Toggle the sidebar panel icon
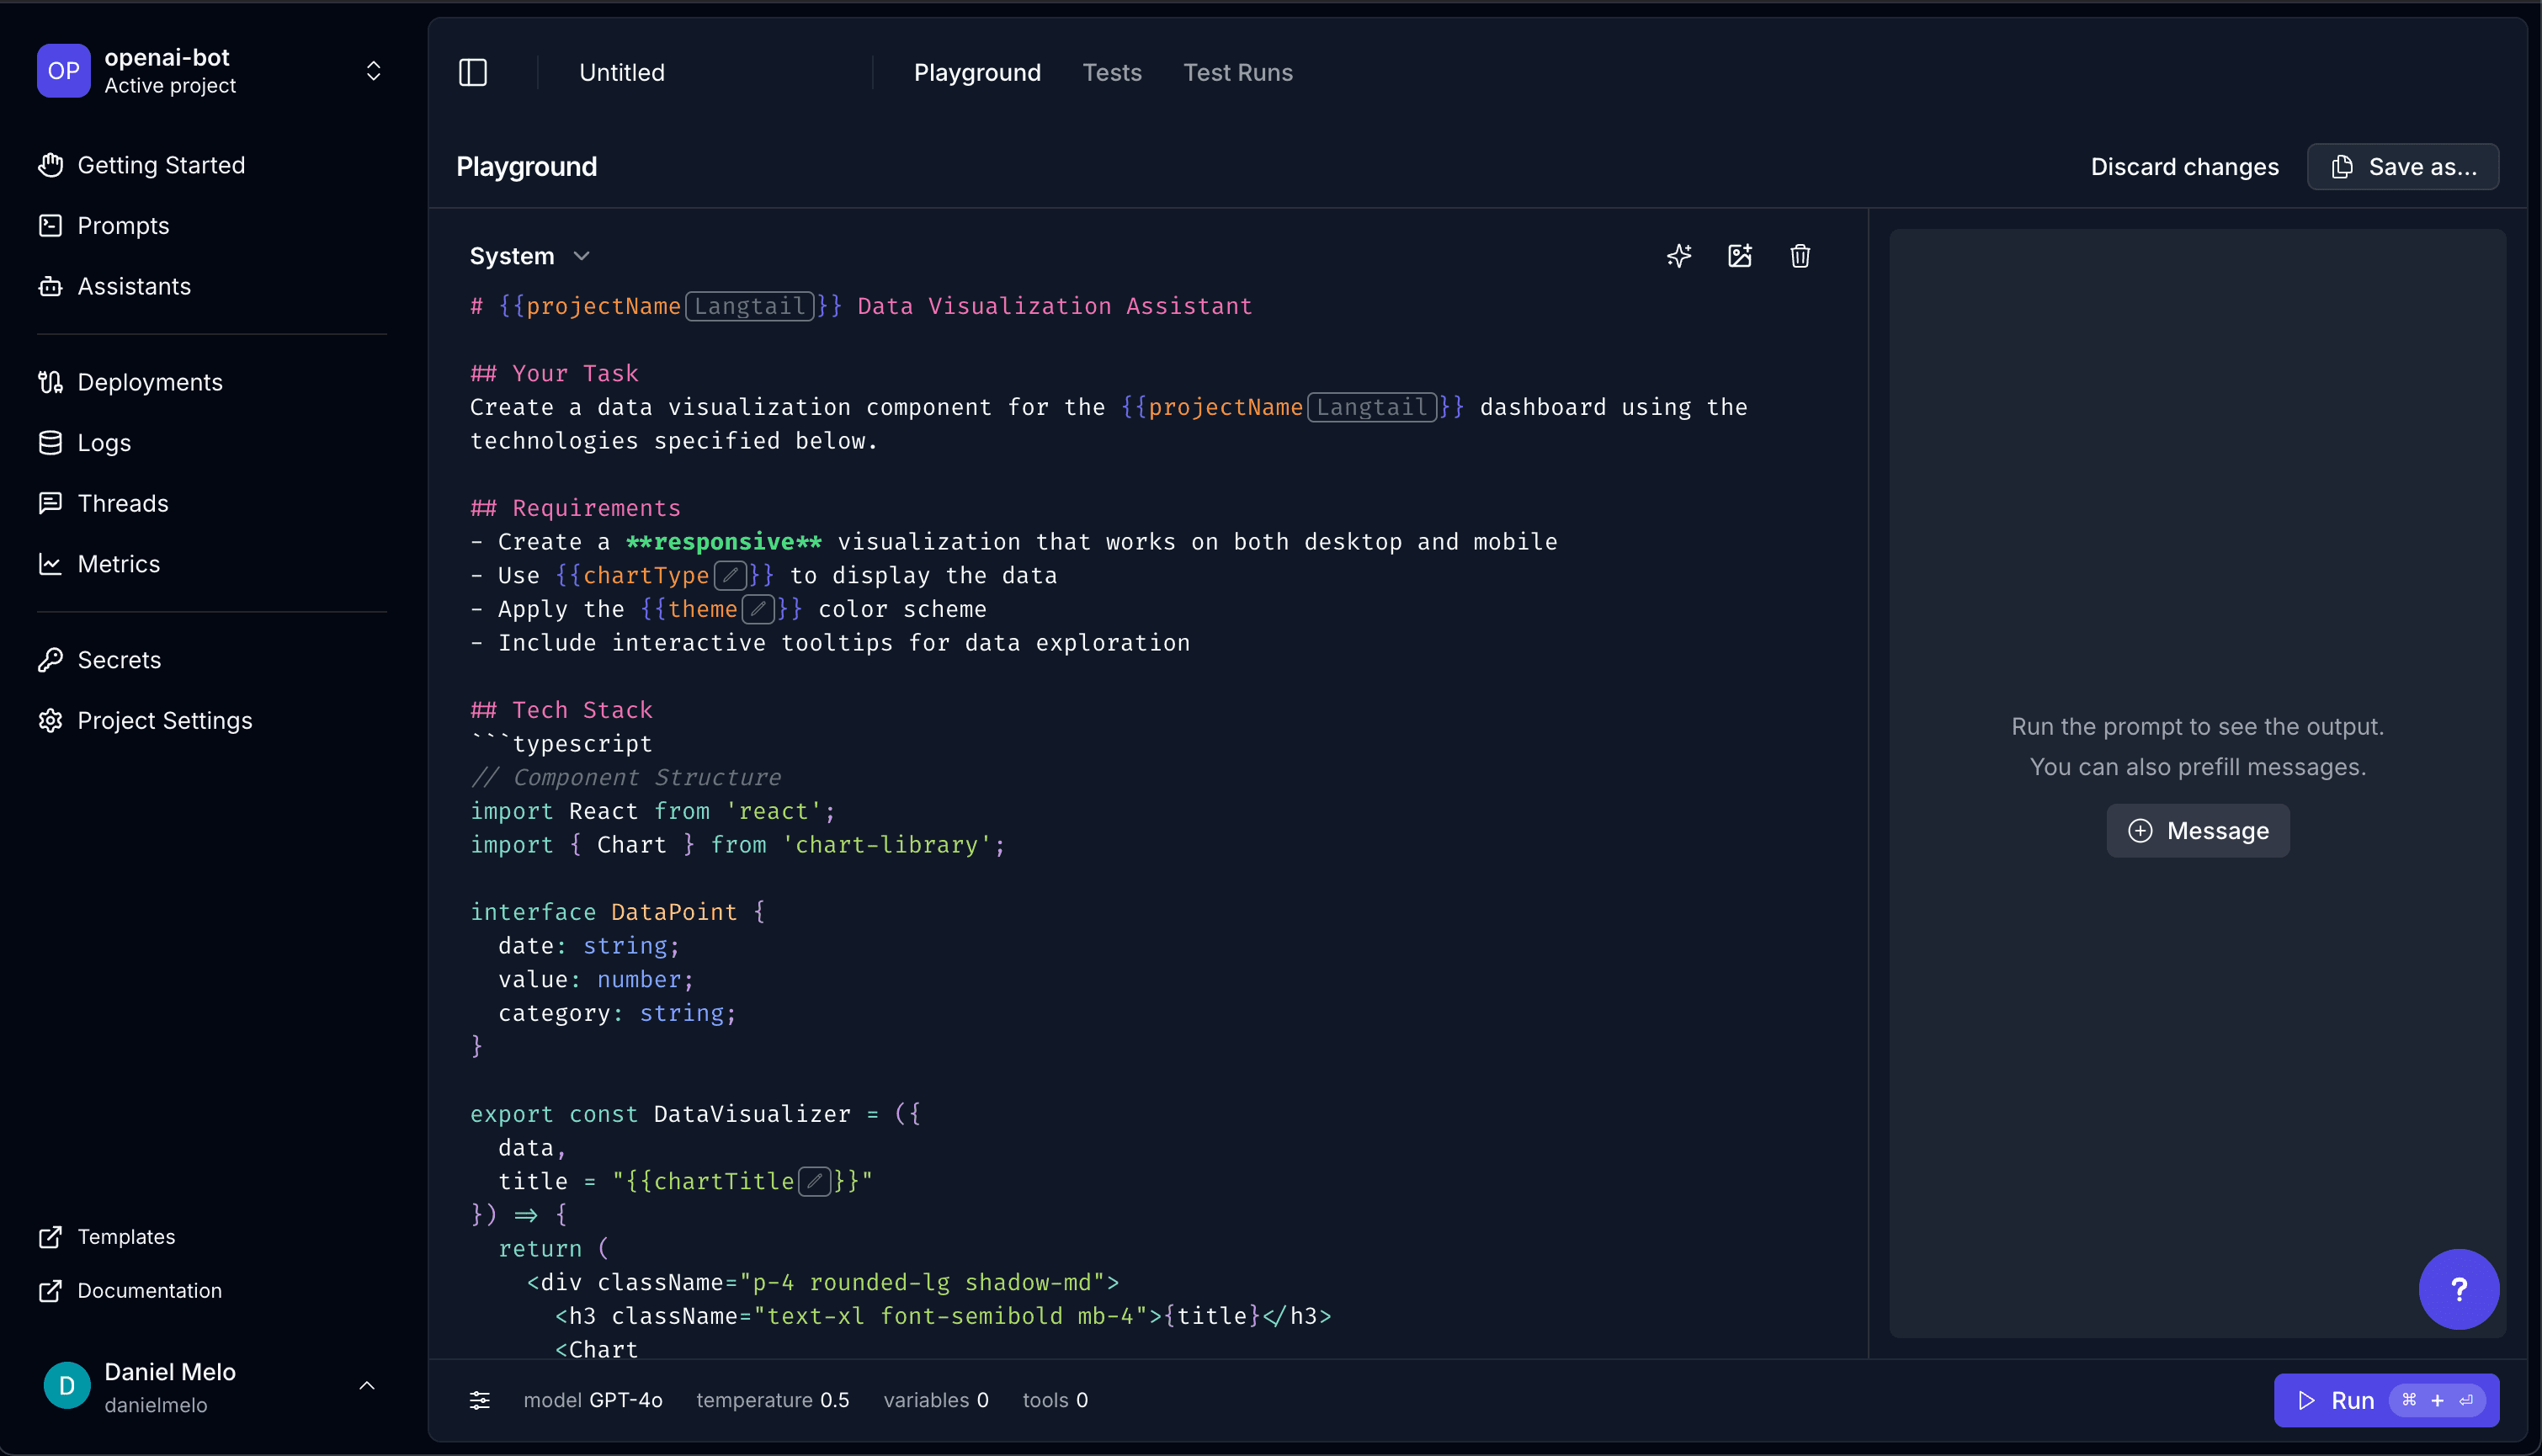This screenshot has width=2542, height=1456. pyautogui.click(x=473, y=73)
